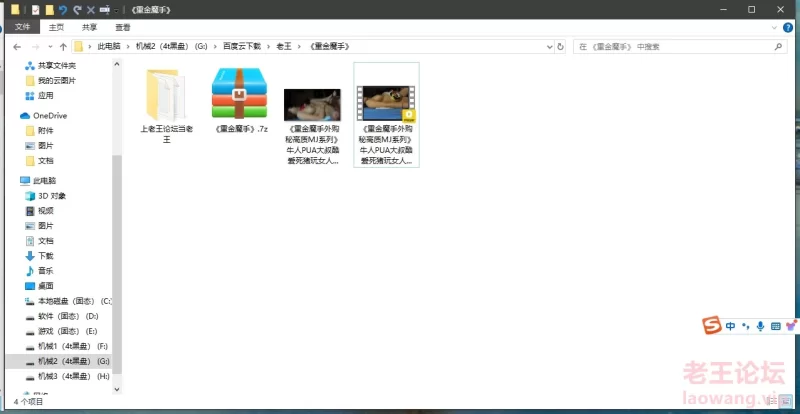Select 应用 in the navigation pane

39,95
